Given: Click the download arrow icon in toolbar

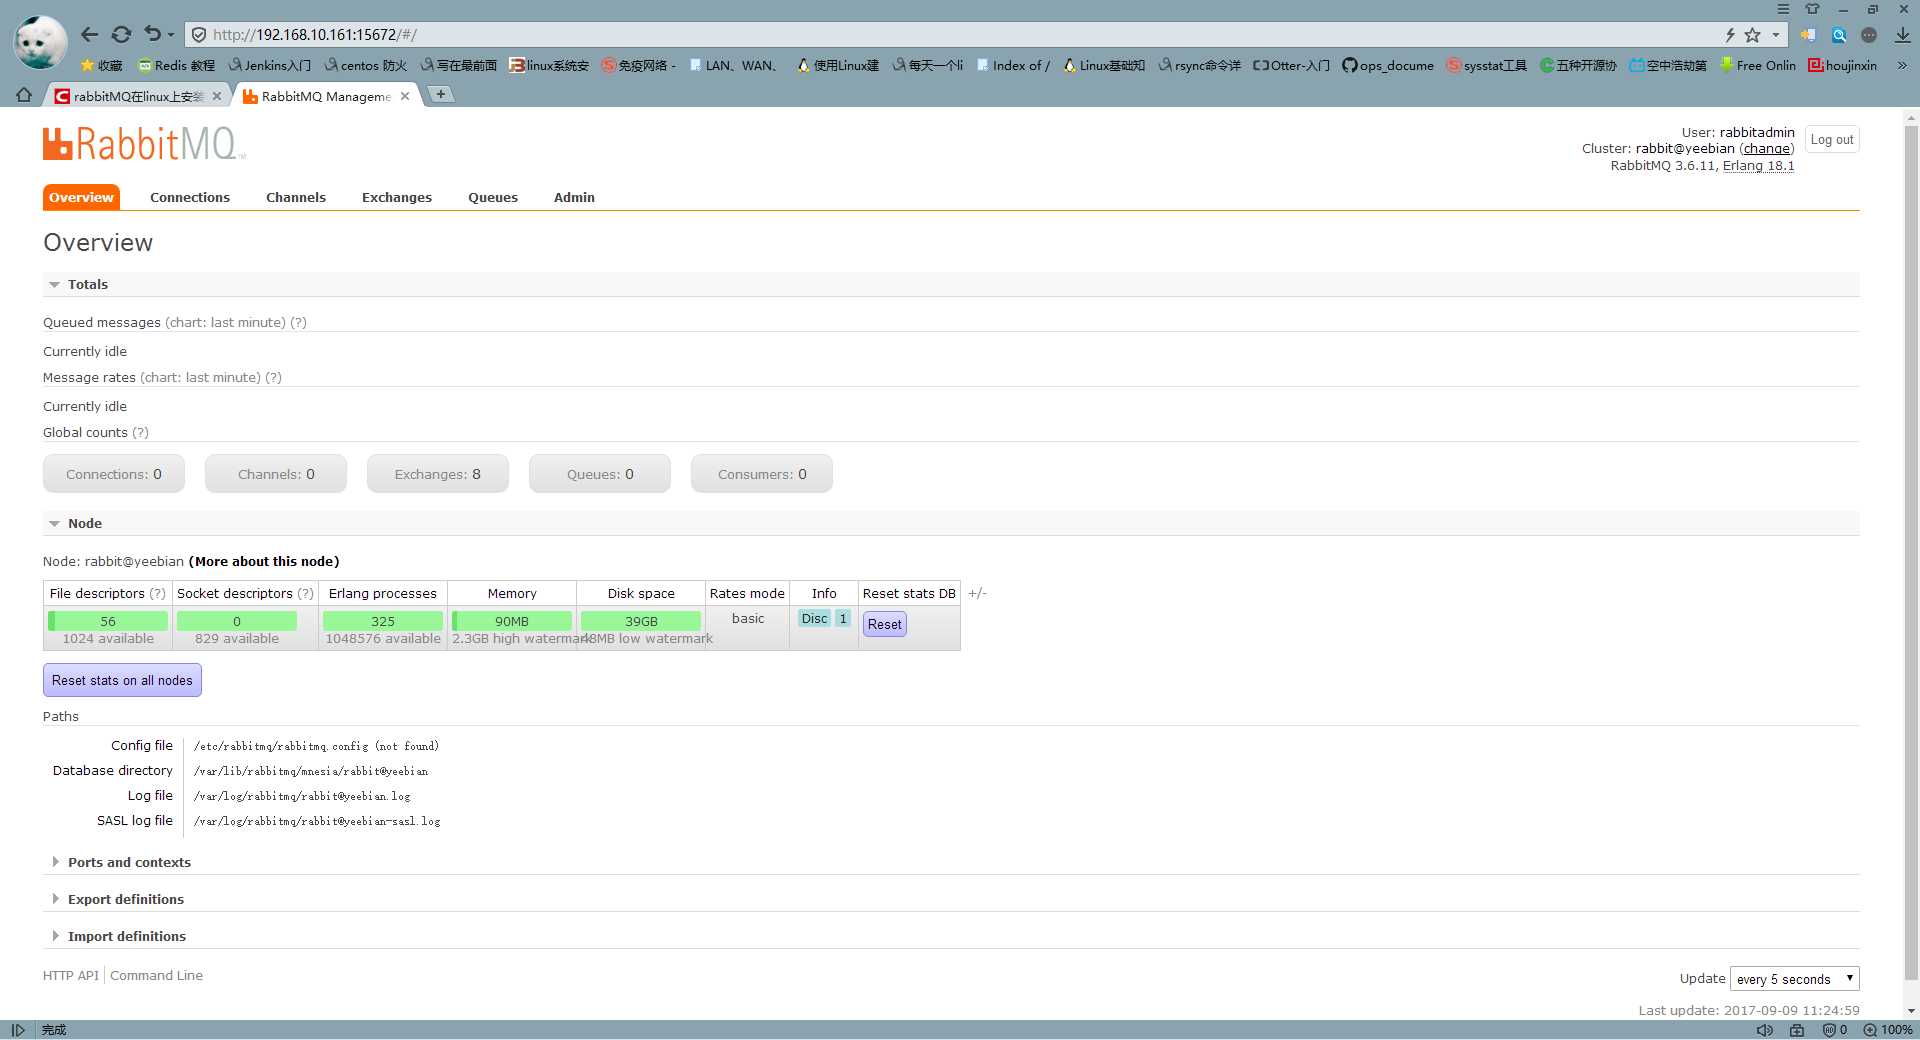Looking at the screenshot, I should pos(1902,35).
